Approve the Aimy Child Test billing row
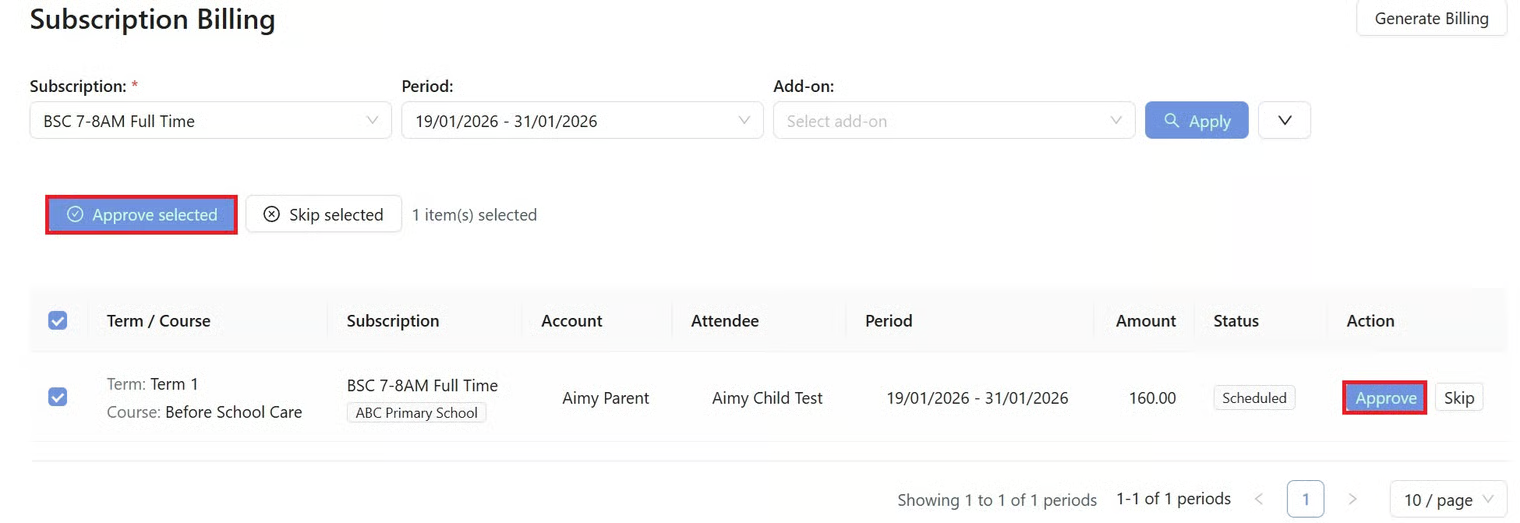The width and height of the screenshot is (1520, 523). 1384,398
